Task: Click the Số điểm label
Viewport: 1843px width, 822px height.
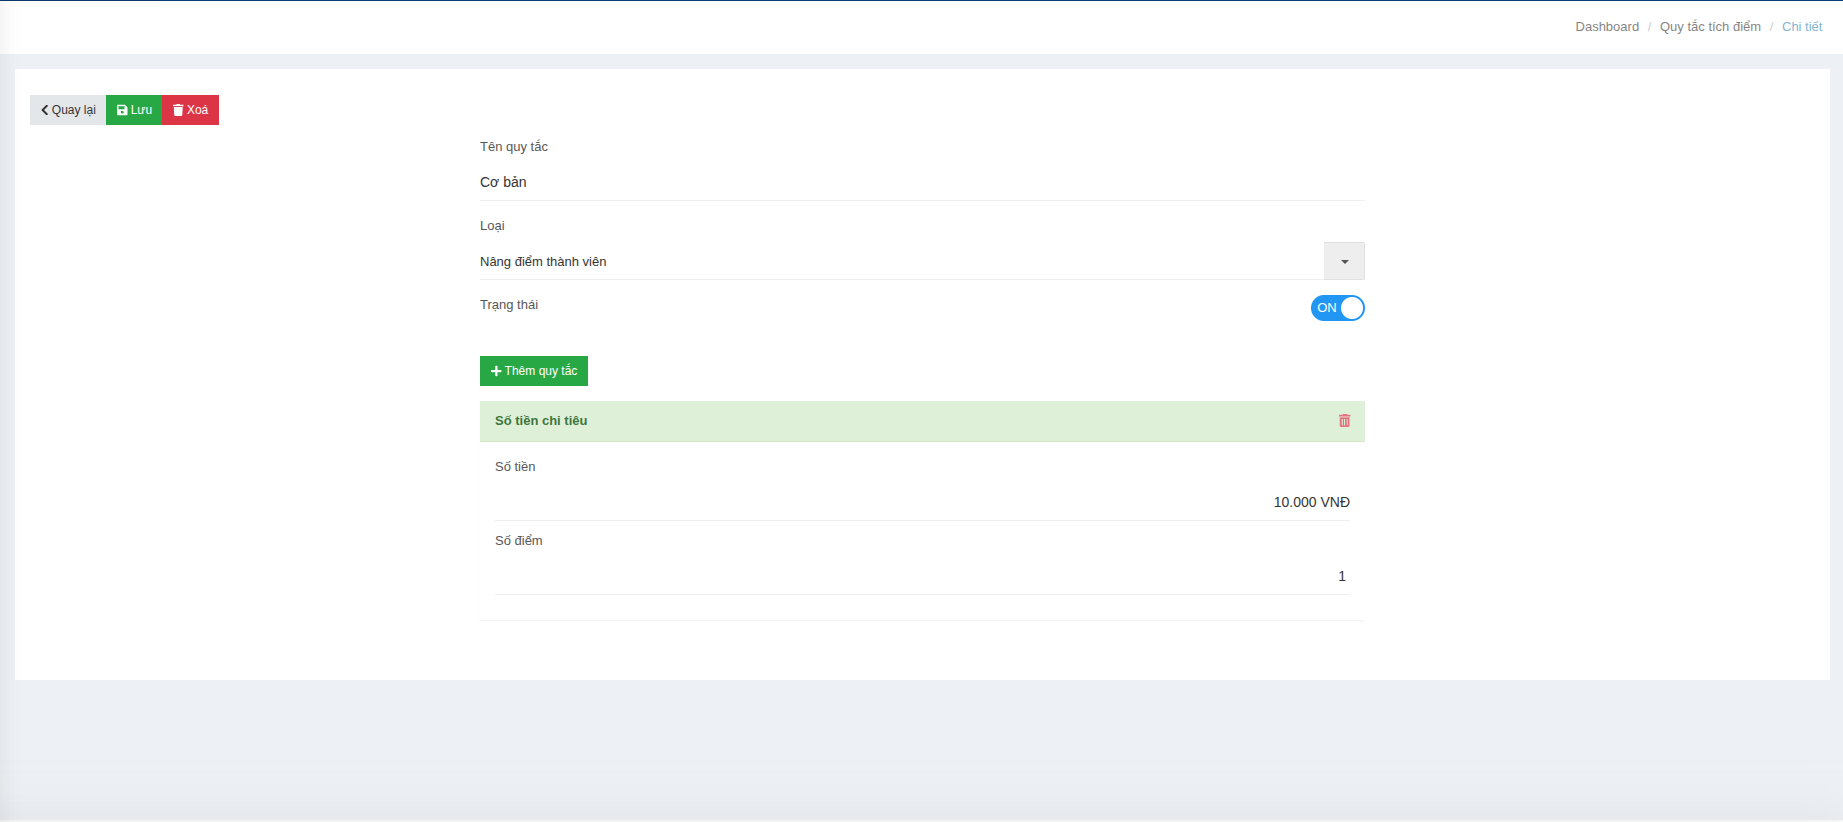Action: pyautogui.click(x=518, y=541)
